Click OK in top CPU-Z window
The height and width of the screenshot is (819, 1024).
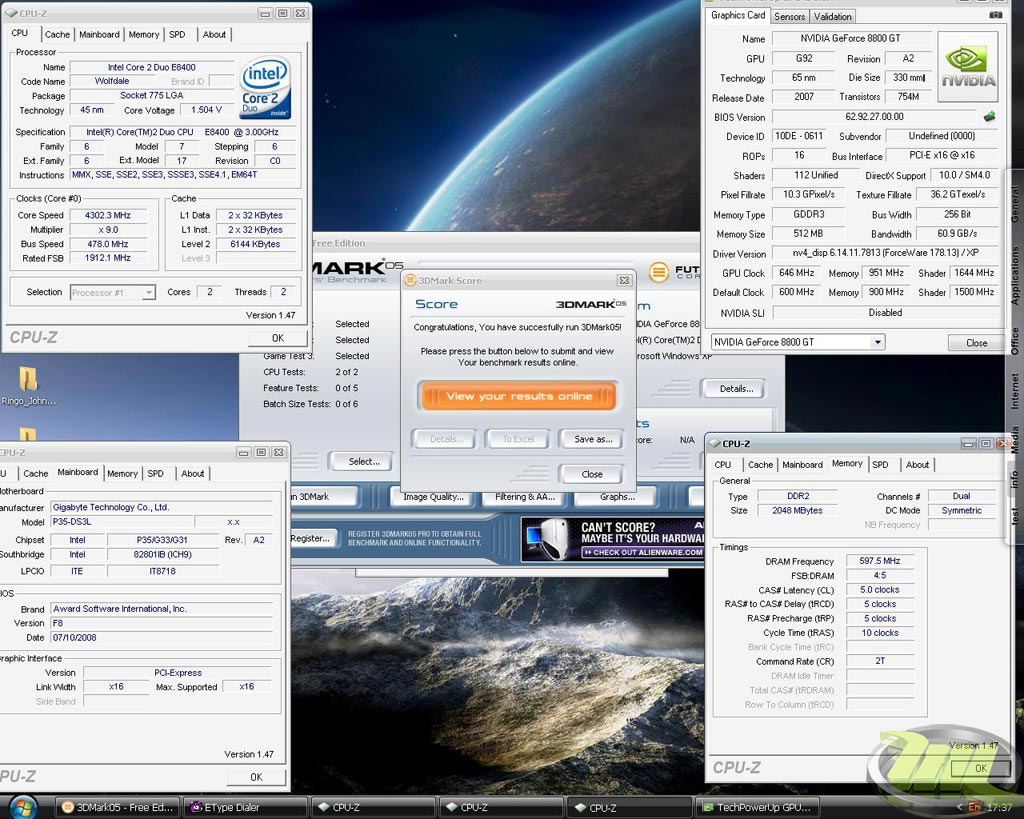coord(278,338)
